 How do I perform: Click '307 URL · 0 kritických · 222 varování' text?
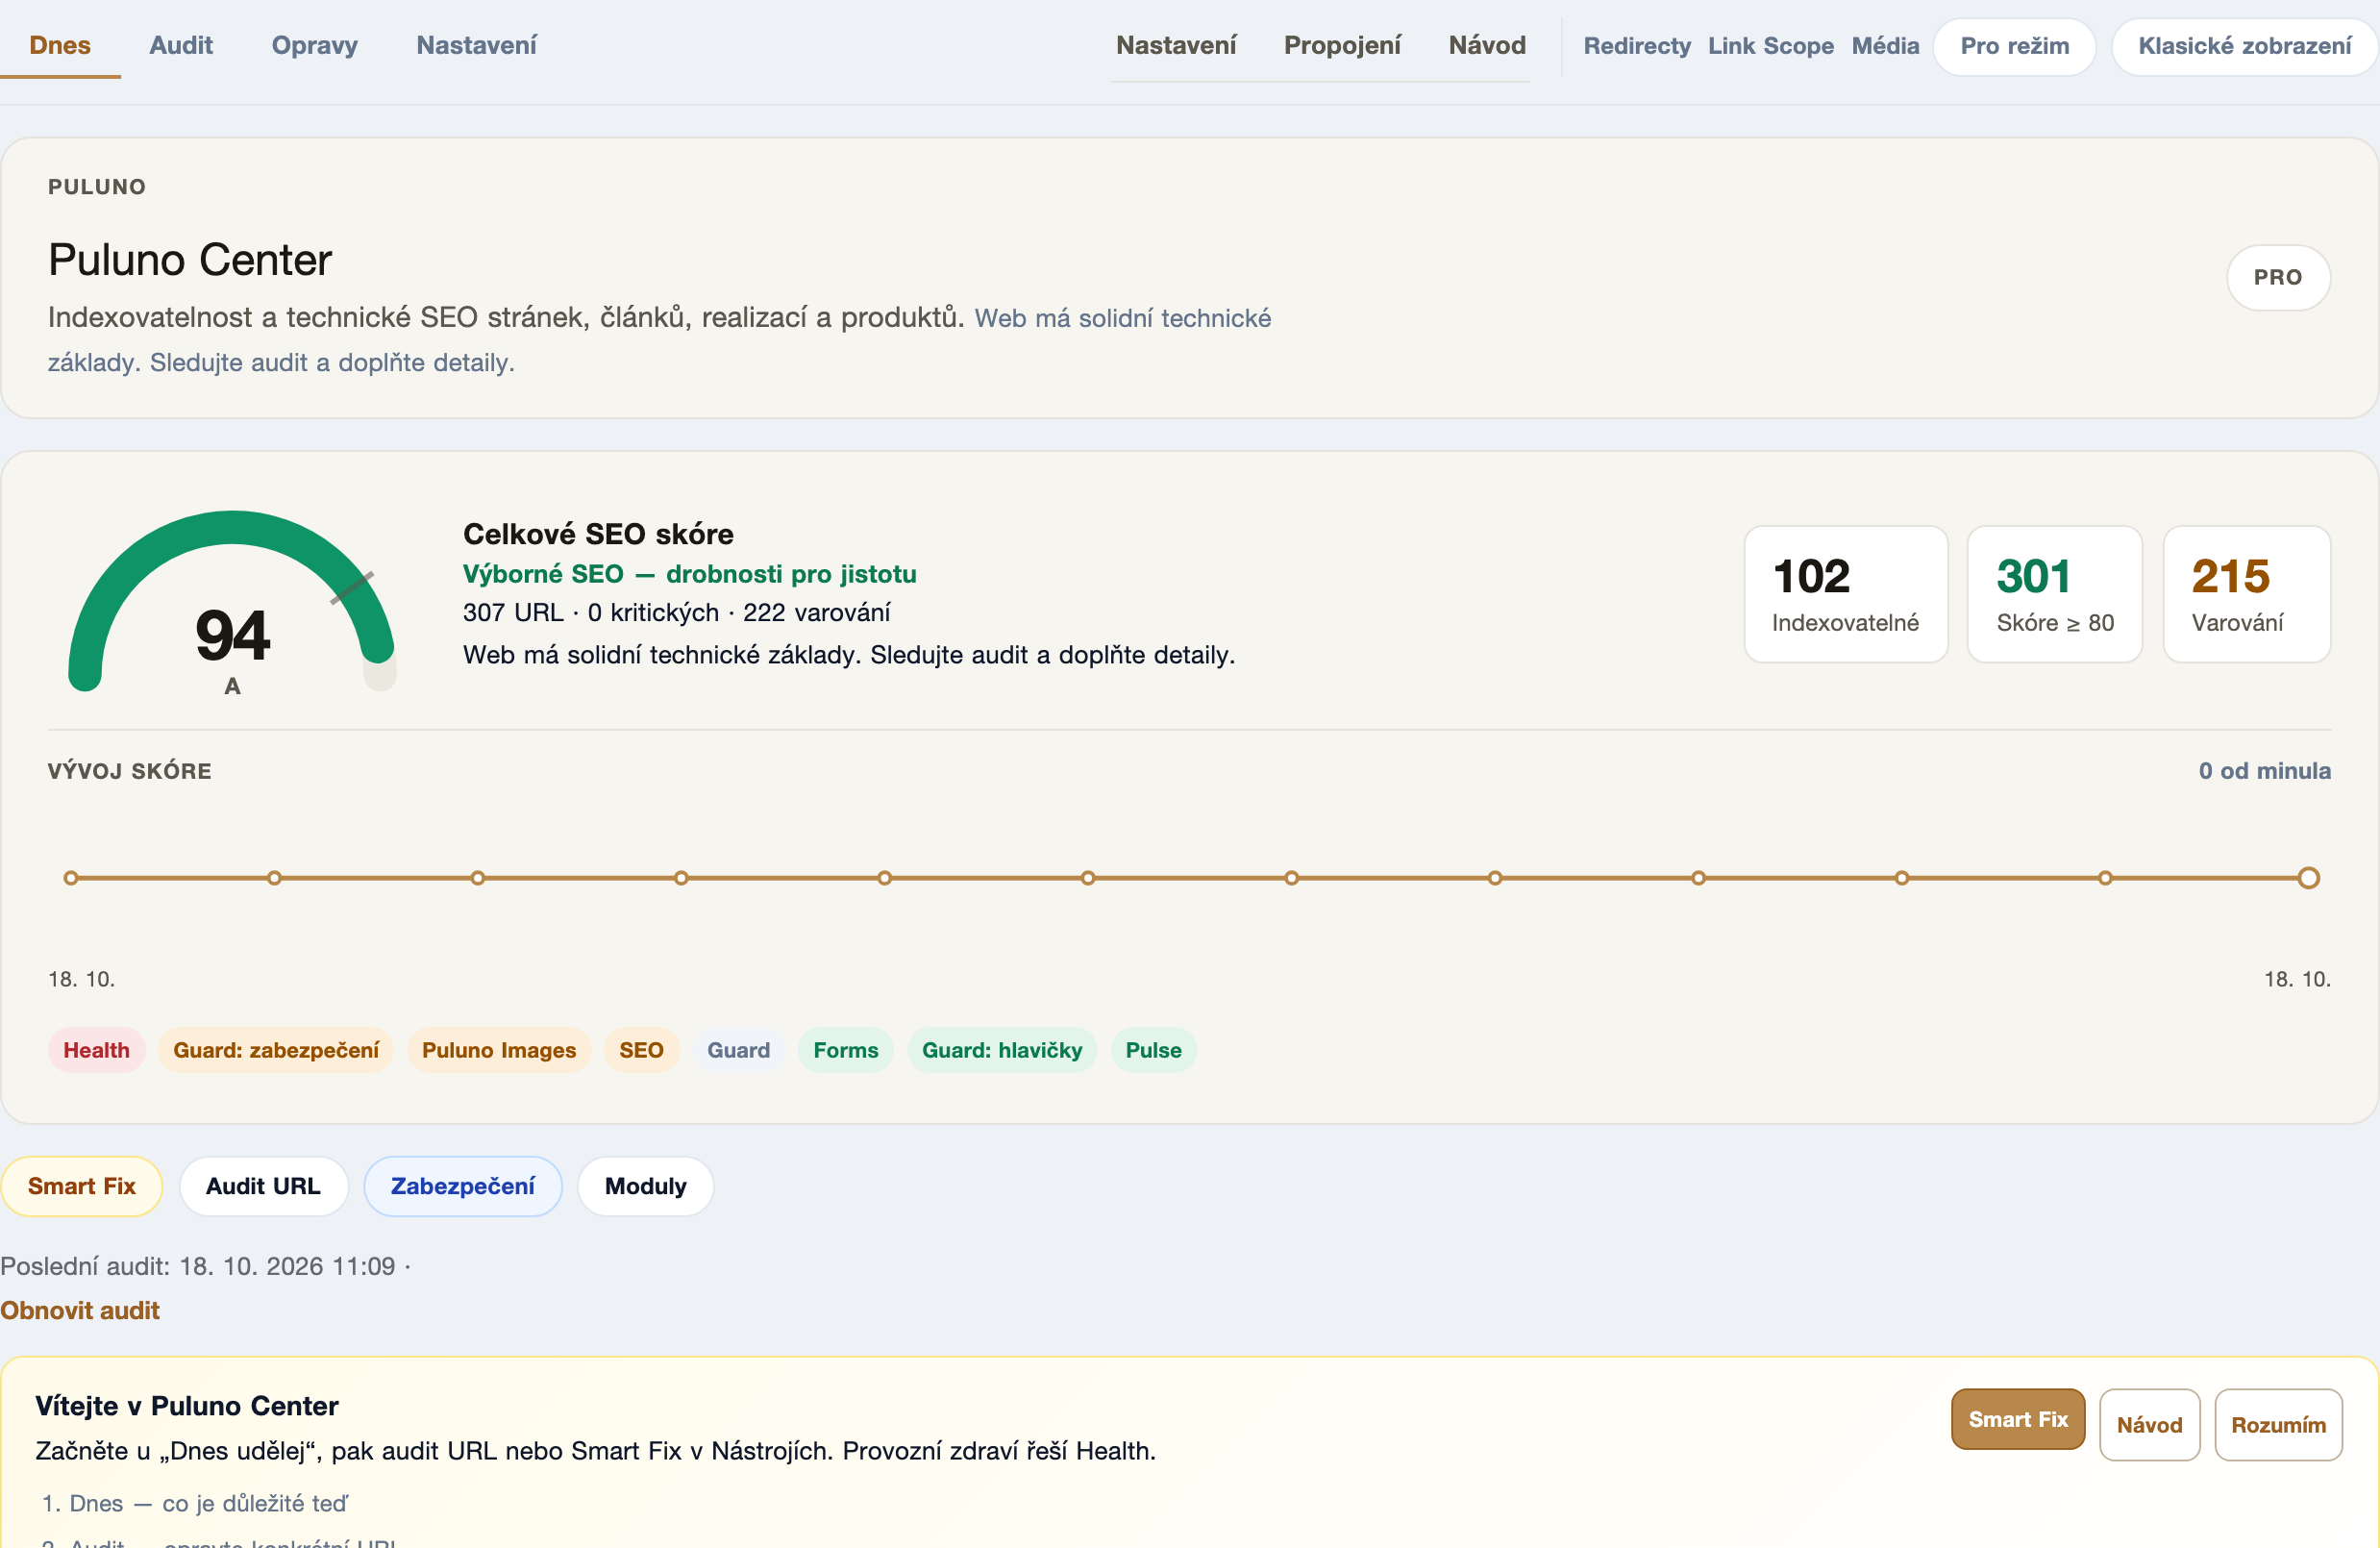(677, 612)
